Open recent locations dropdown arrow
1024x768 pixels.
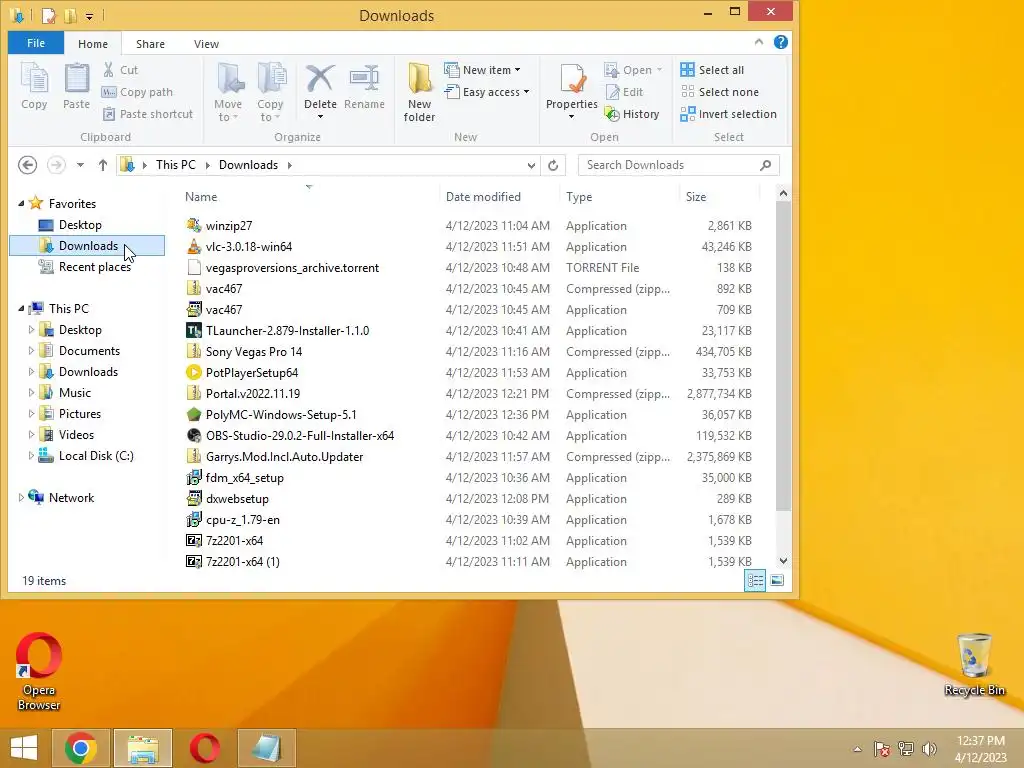[x=80, y=165]
